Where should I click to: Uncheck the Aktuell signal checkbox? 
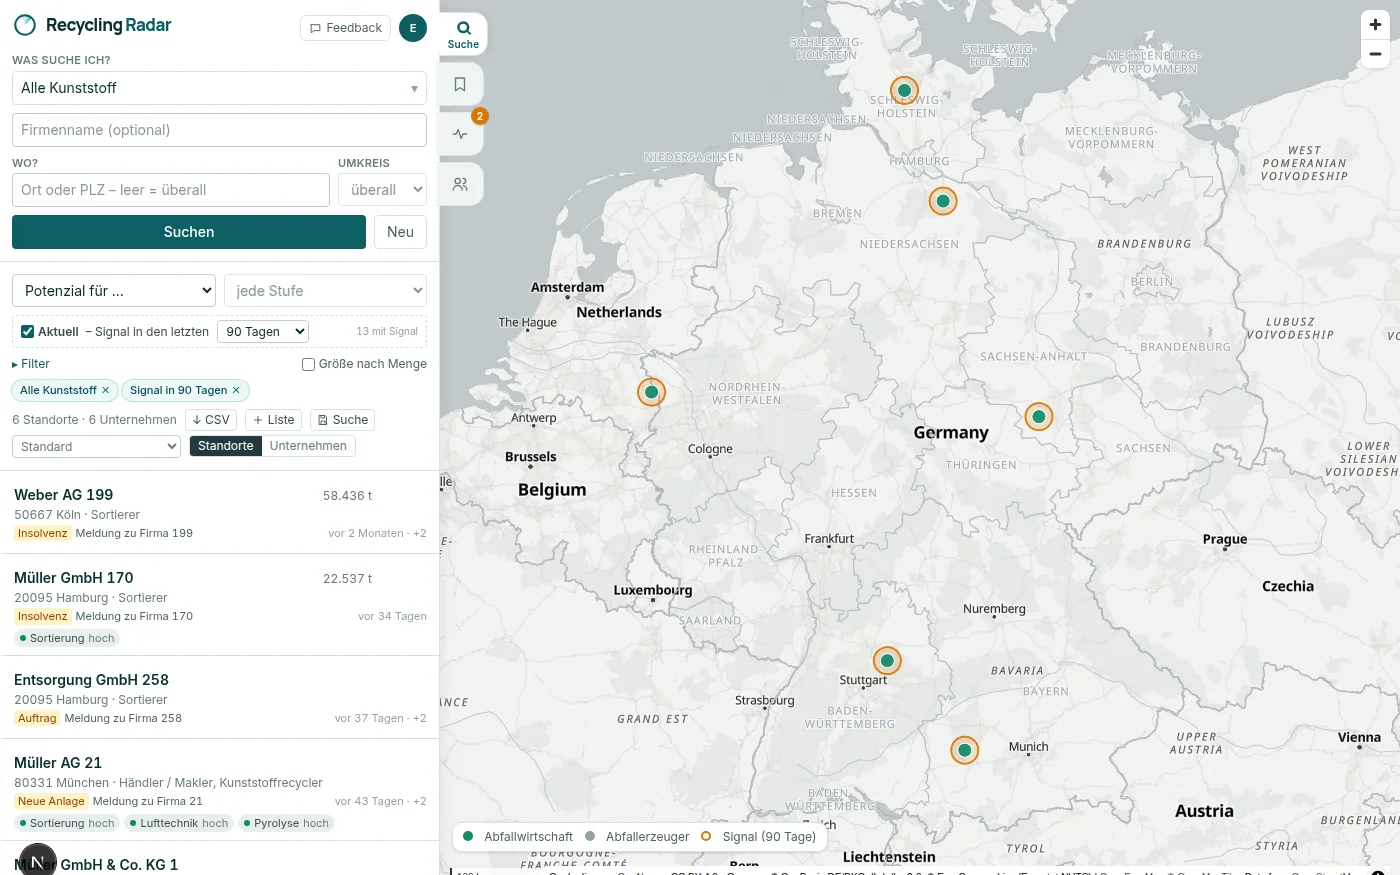click(x=28, y=332)
